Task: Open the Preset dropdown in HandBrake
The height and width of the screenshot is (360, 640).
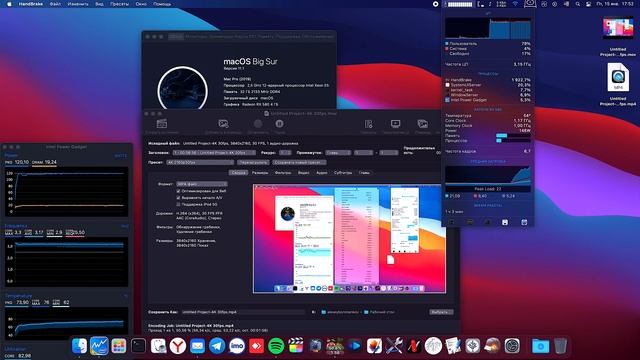Action: 200,162
